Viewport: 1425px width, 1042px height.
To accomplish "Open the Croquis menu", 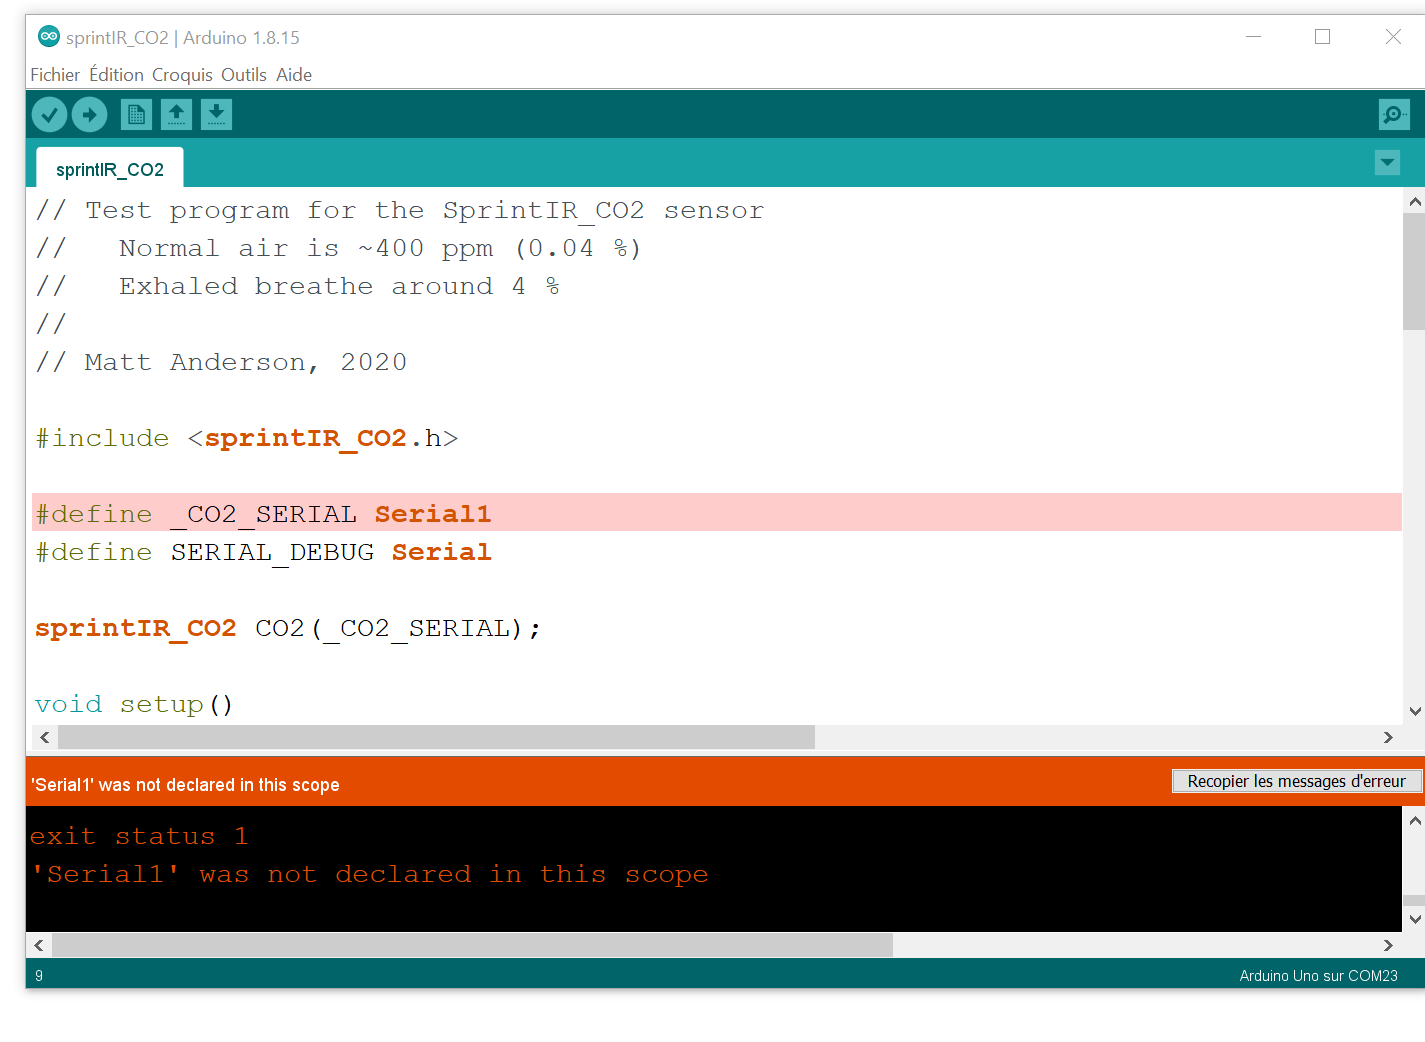I will coord(181,74).
